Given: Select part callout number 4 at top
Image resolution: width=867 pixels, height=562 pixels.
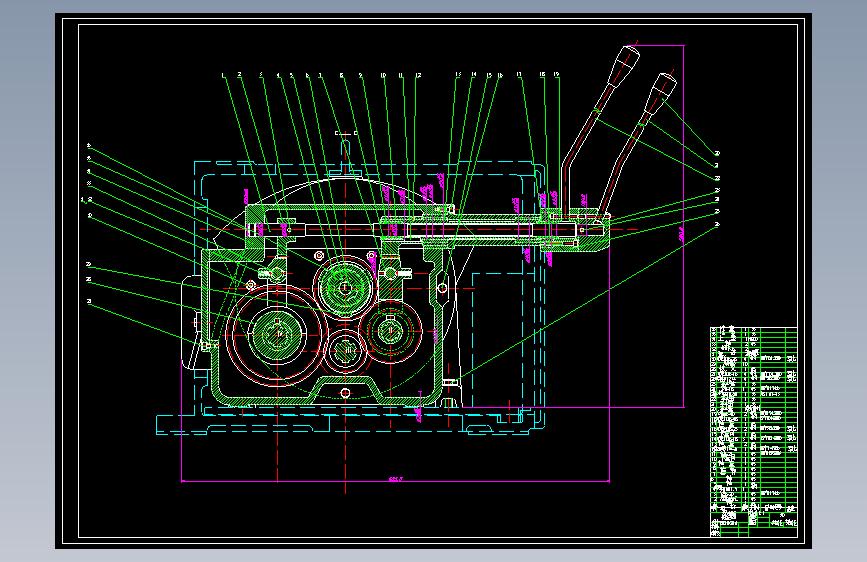Looking at the screenshot, I should [278, 75].
